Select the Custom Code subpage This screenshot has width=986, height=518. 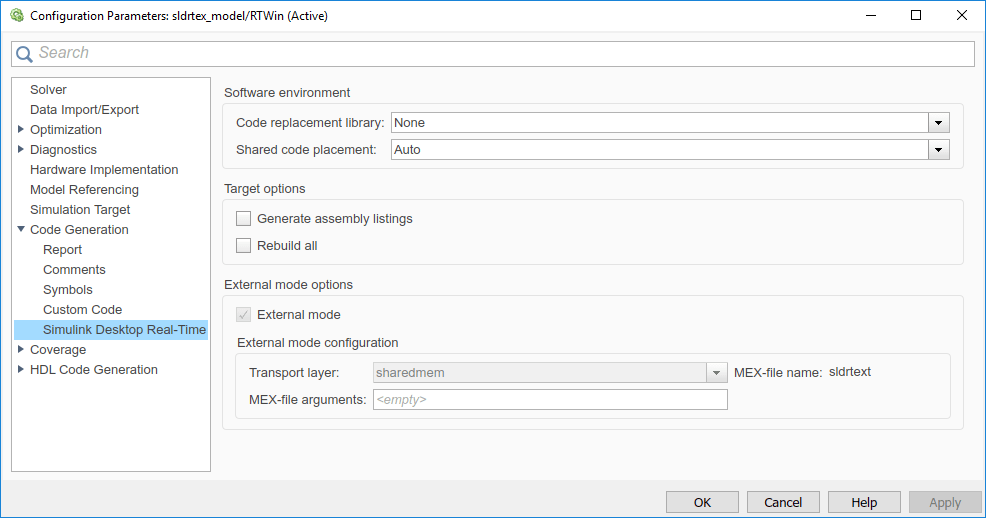pos(82,309)
